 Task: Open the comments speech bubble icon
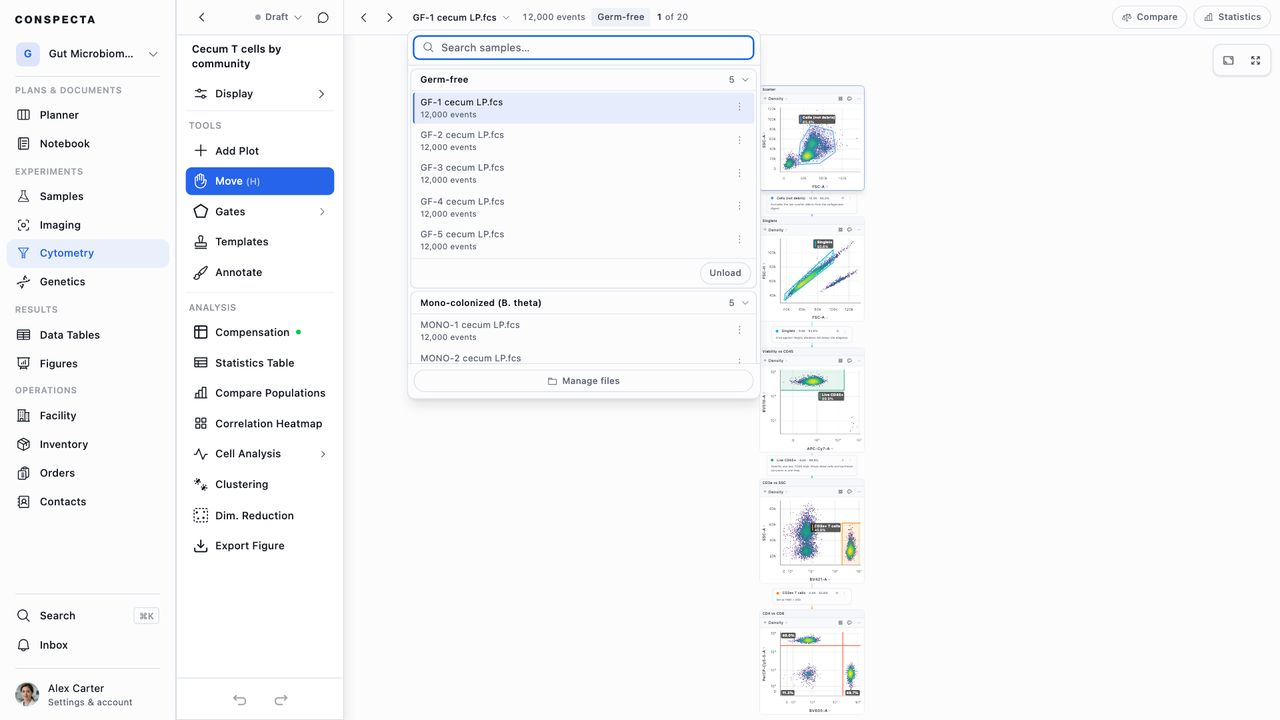pos(323,17)
